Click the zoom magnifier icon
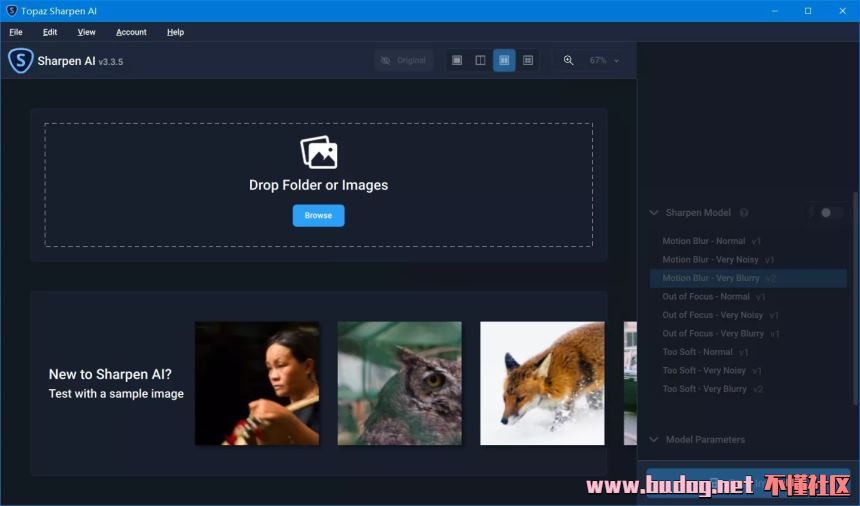Screen dimensions: 860x506 [x=568, y=60]
